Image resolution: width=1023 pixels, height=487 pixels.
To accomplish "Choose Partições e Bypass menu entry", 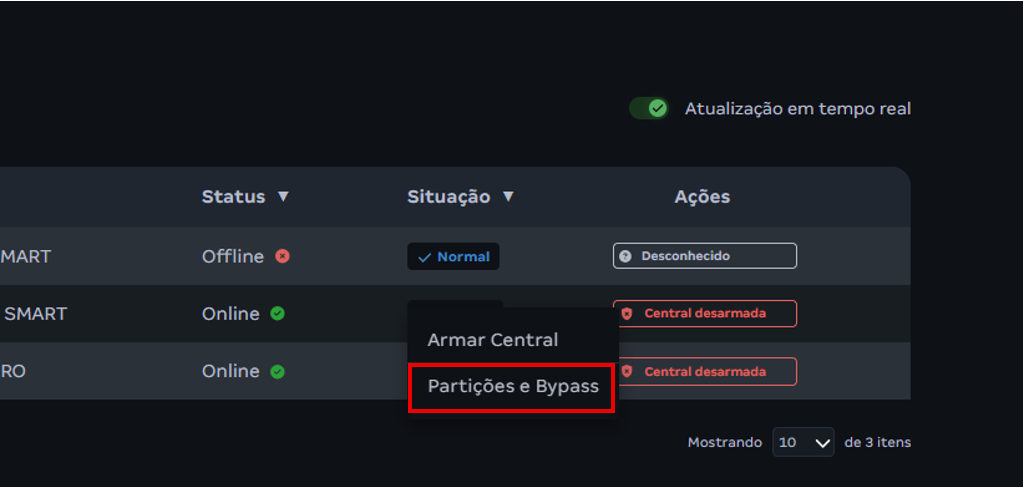I will (x=512, y=386).
